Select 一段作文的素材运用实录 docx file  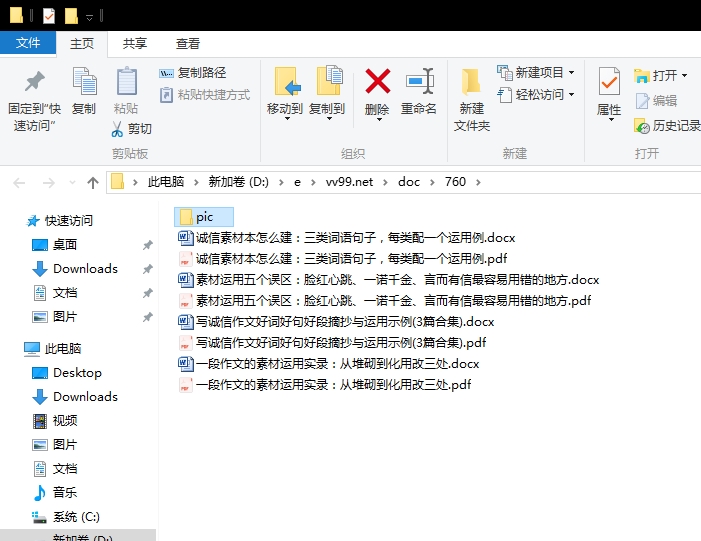[x=329, y=364]
